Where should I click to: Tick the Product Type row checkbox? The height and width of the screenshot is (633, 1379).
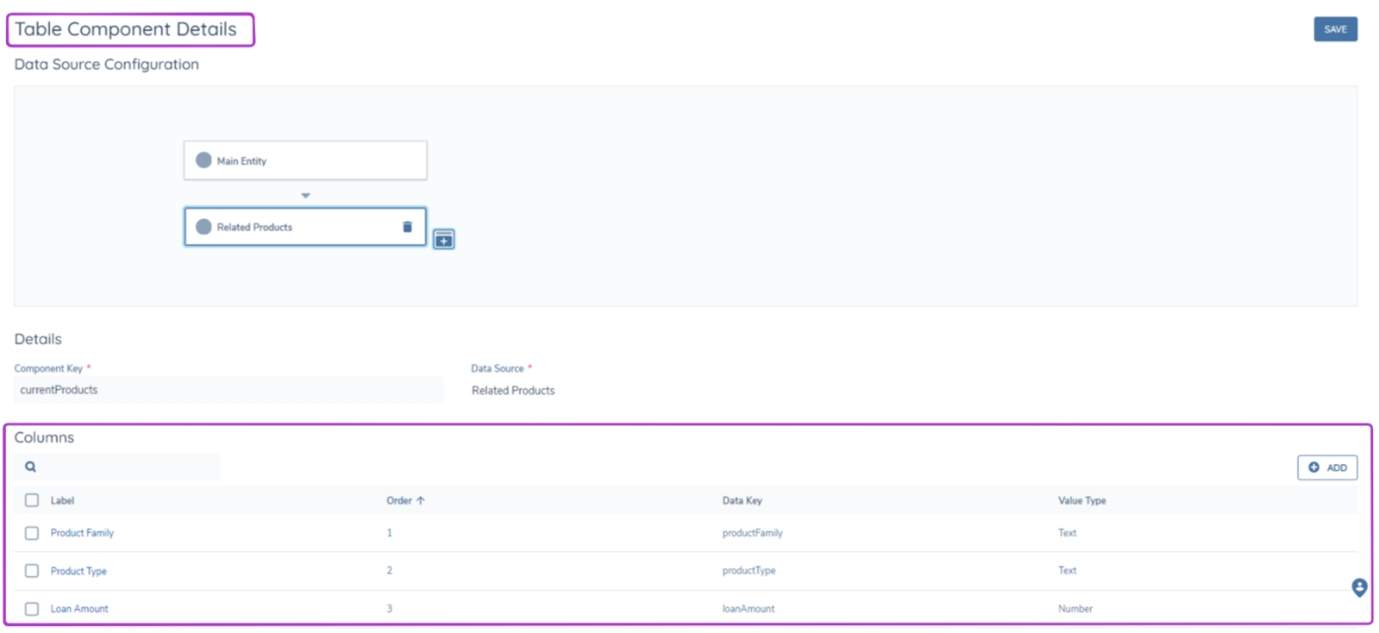tap(32, 571)
